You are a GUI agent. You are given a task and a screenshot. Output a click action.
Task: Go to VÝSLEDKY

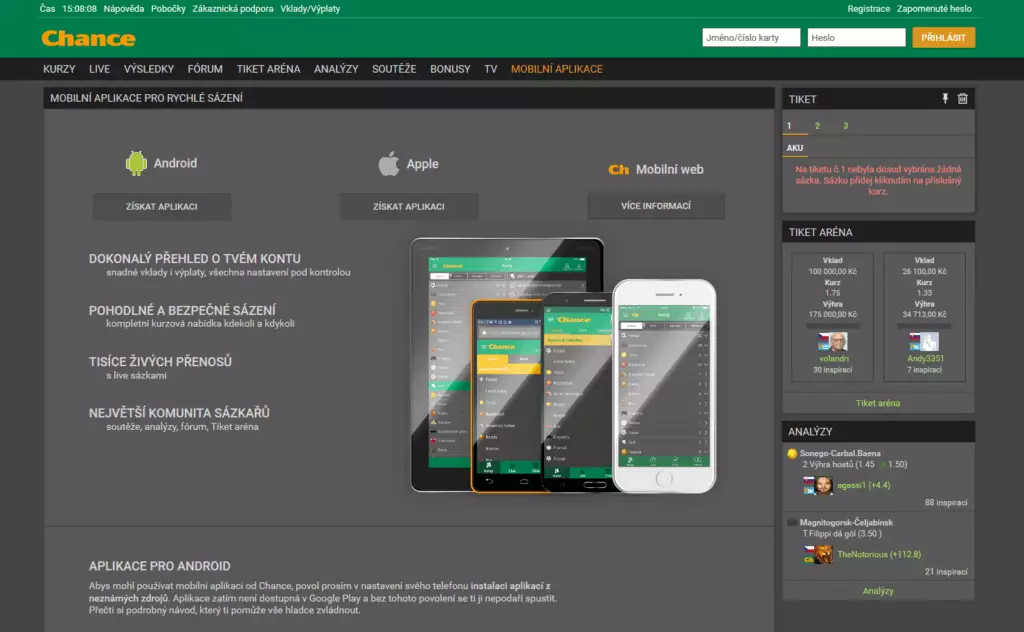(149, 69)
